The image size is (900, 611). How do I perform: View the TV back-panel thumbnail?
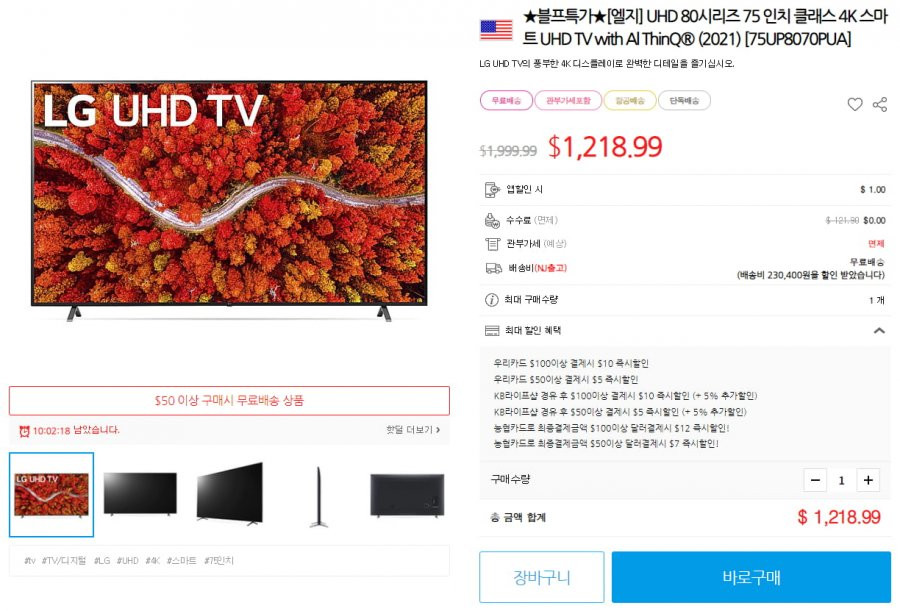click(407, 495)
